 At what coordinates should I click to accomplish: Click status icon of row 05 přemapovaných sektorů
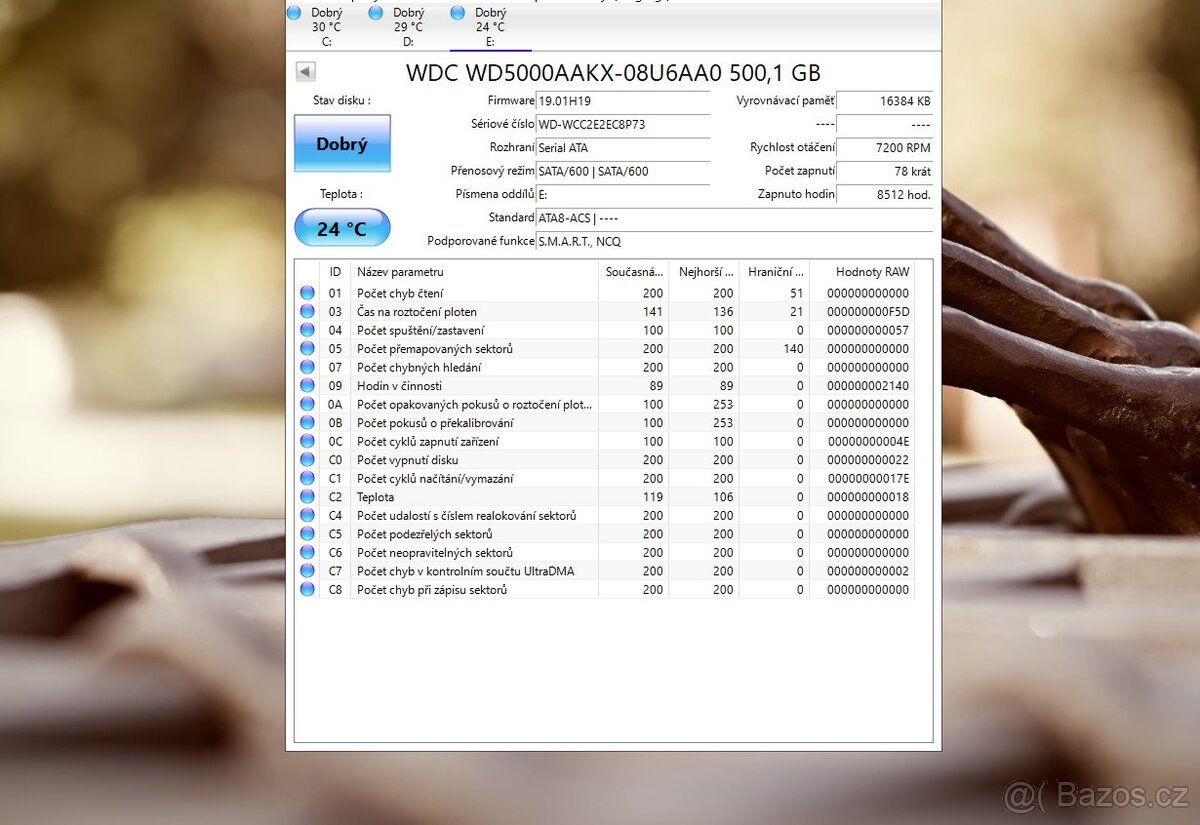[x=307, y=349]
